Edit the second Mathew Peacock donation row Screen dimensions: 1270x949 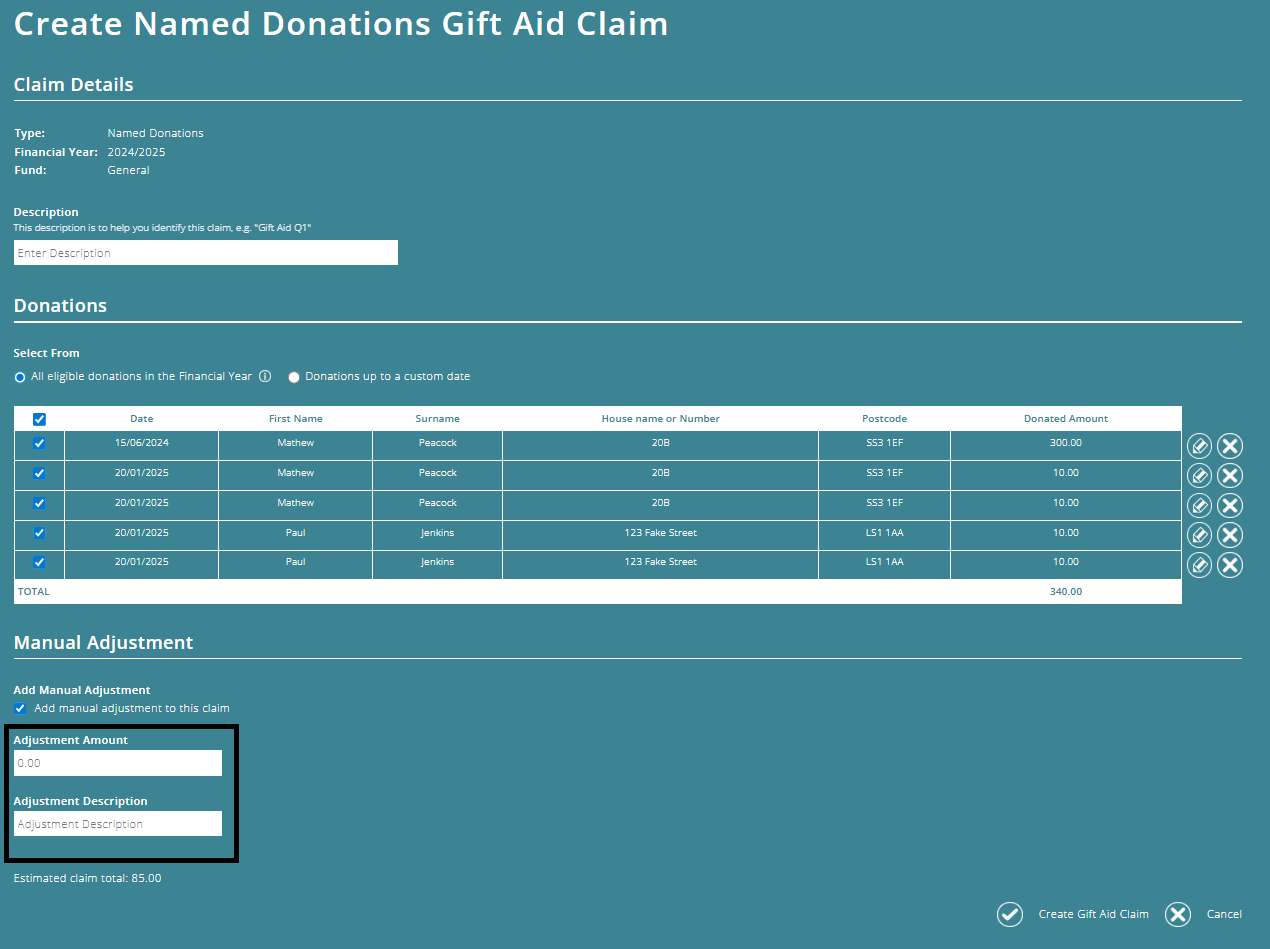point(1199,475)
